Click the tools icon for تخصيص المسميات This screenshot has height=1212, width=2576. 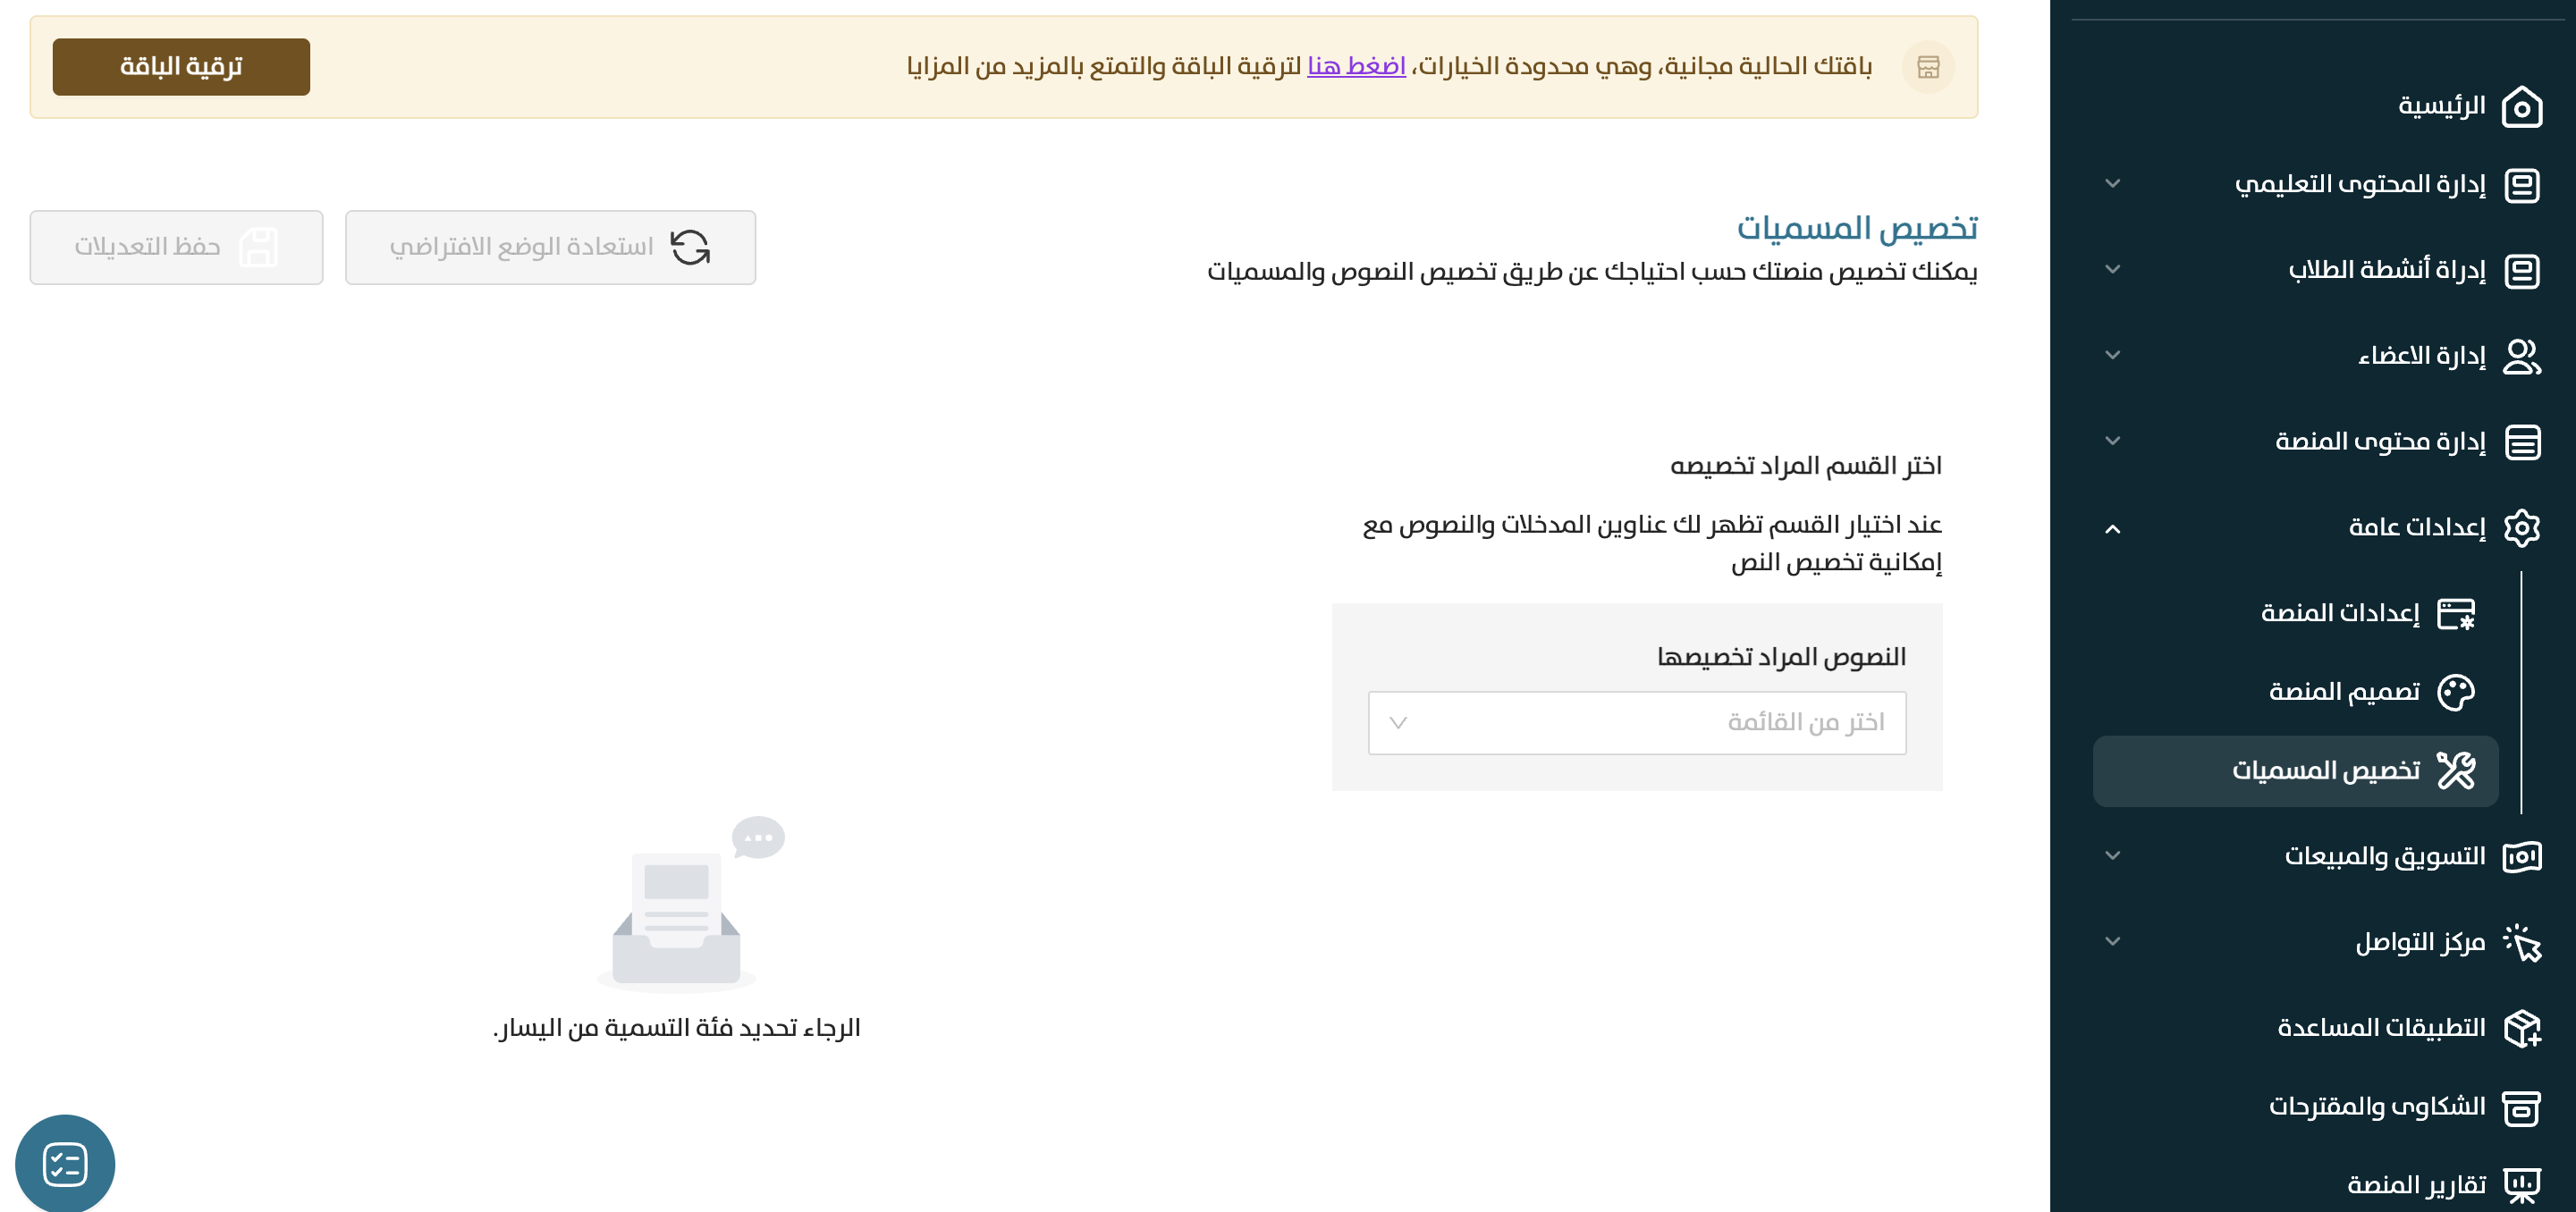point(2455,770)
